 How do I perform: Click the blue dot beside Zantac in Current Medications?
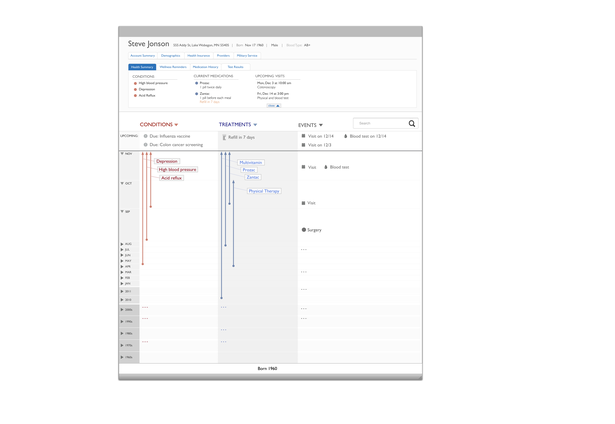[197, 94]
